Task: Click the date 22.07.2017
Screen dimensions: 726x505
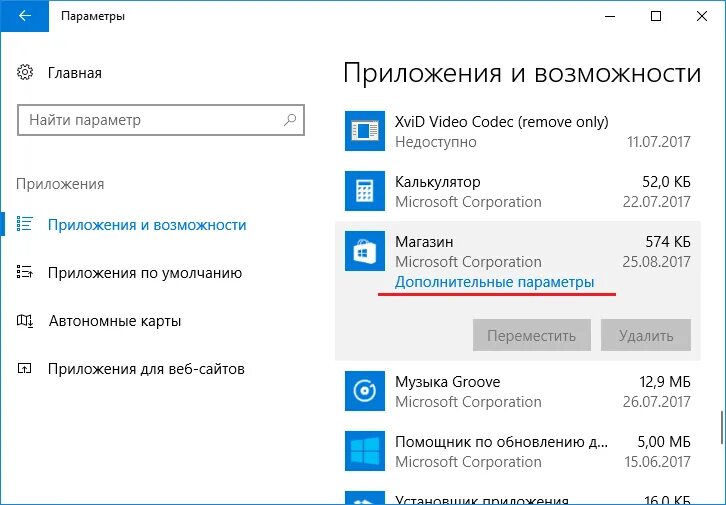Action: (x=656, y=202)
